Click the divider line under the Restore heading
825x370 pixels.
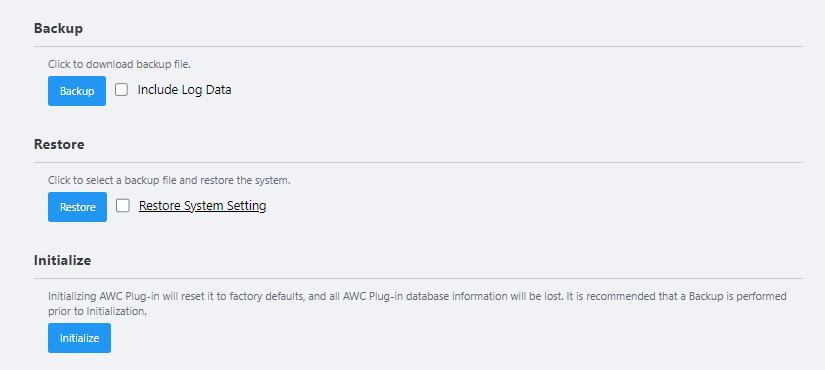pos(418,162)
